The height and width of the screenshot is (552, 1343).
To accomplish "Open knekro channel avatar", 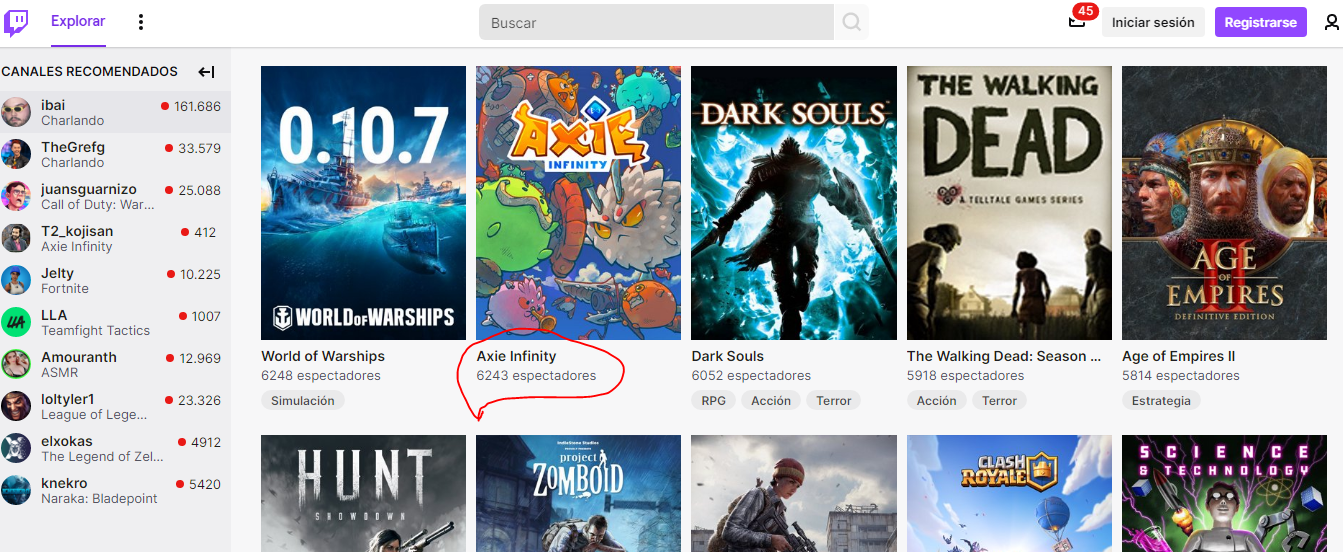I will coord(16,490).
